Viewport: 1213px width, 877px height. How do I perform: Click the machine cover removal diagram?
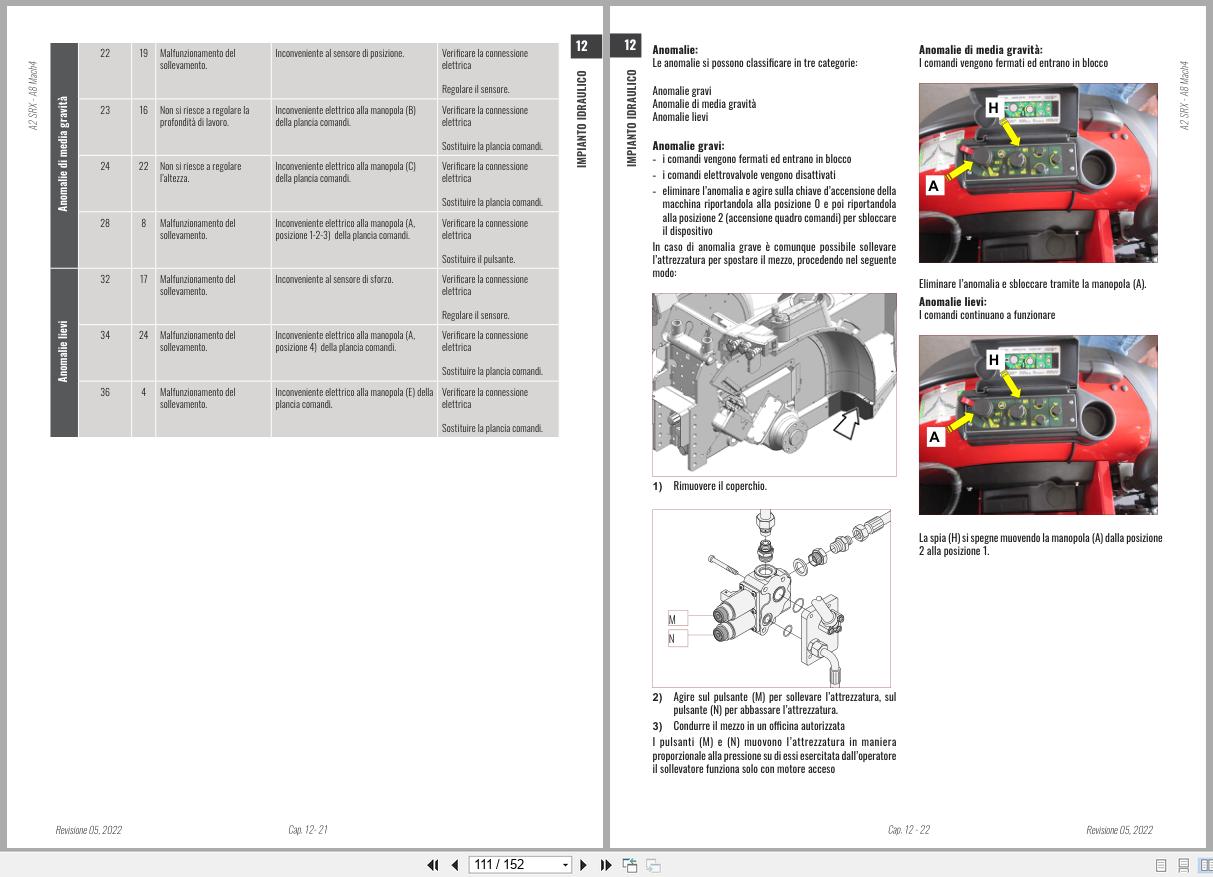[x=774, y=384]
